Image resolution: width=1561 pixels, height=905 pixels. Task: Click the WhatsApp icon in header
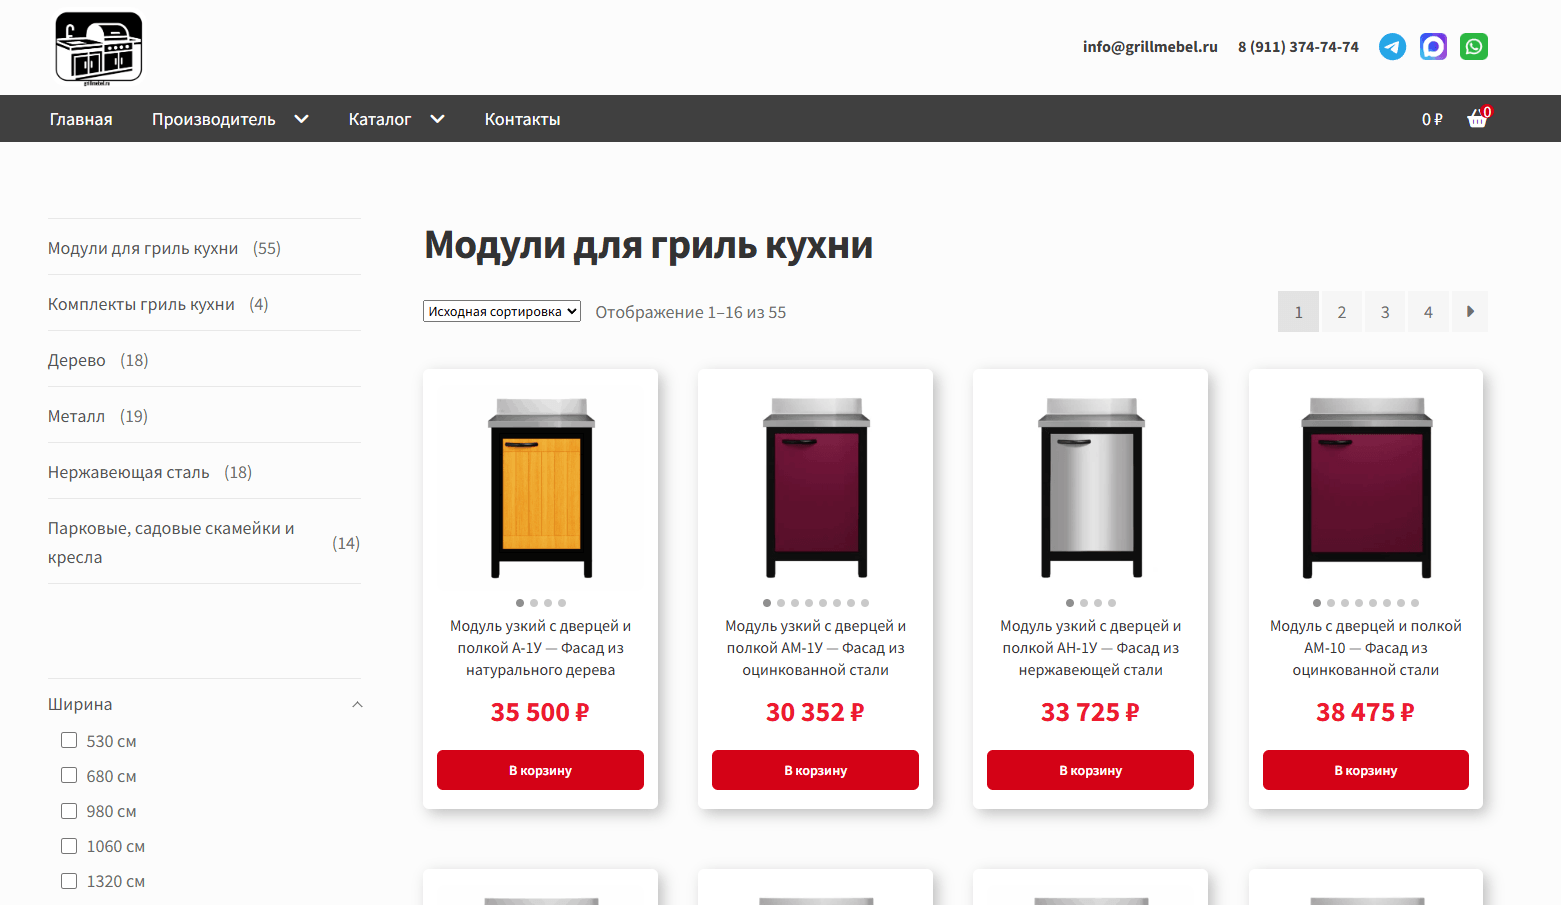[1474, 47]
